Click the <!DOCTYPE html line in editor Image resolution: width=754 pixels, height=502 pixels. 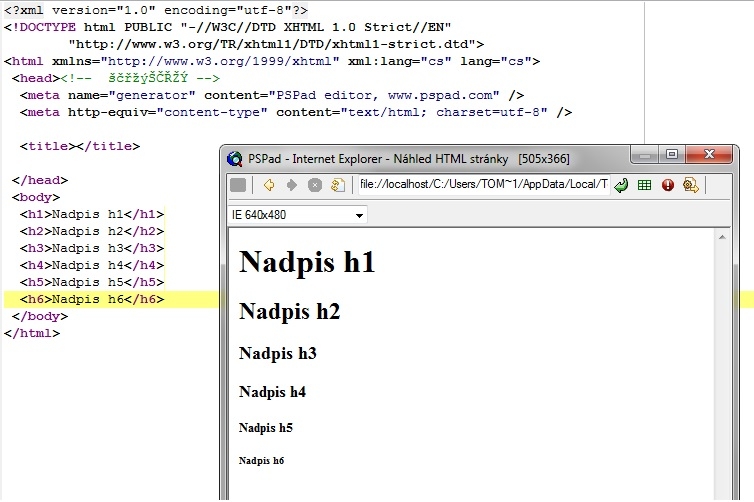(x=227, y=27)
